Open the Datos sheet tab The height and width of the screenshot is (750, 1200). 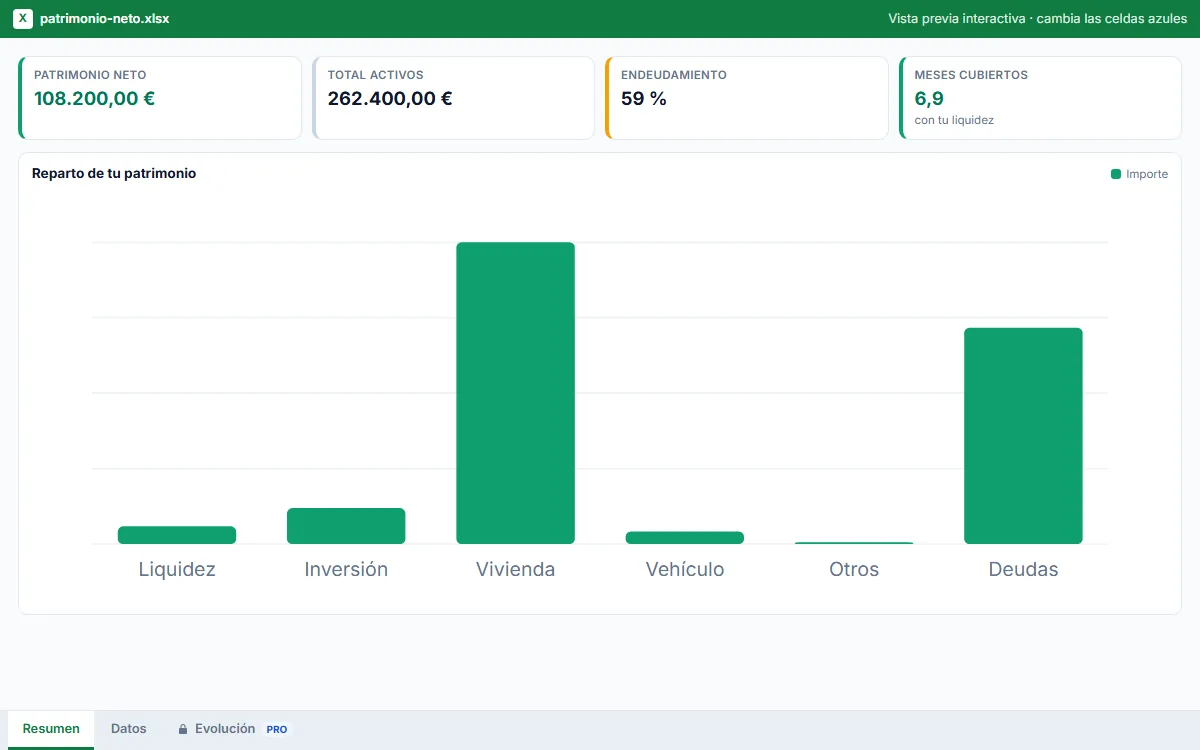(129, 729)
